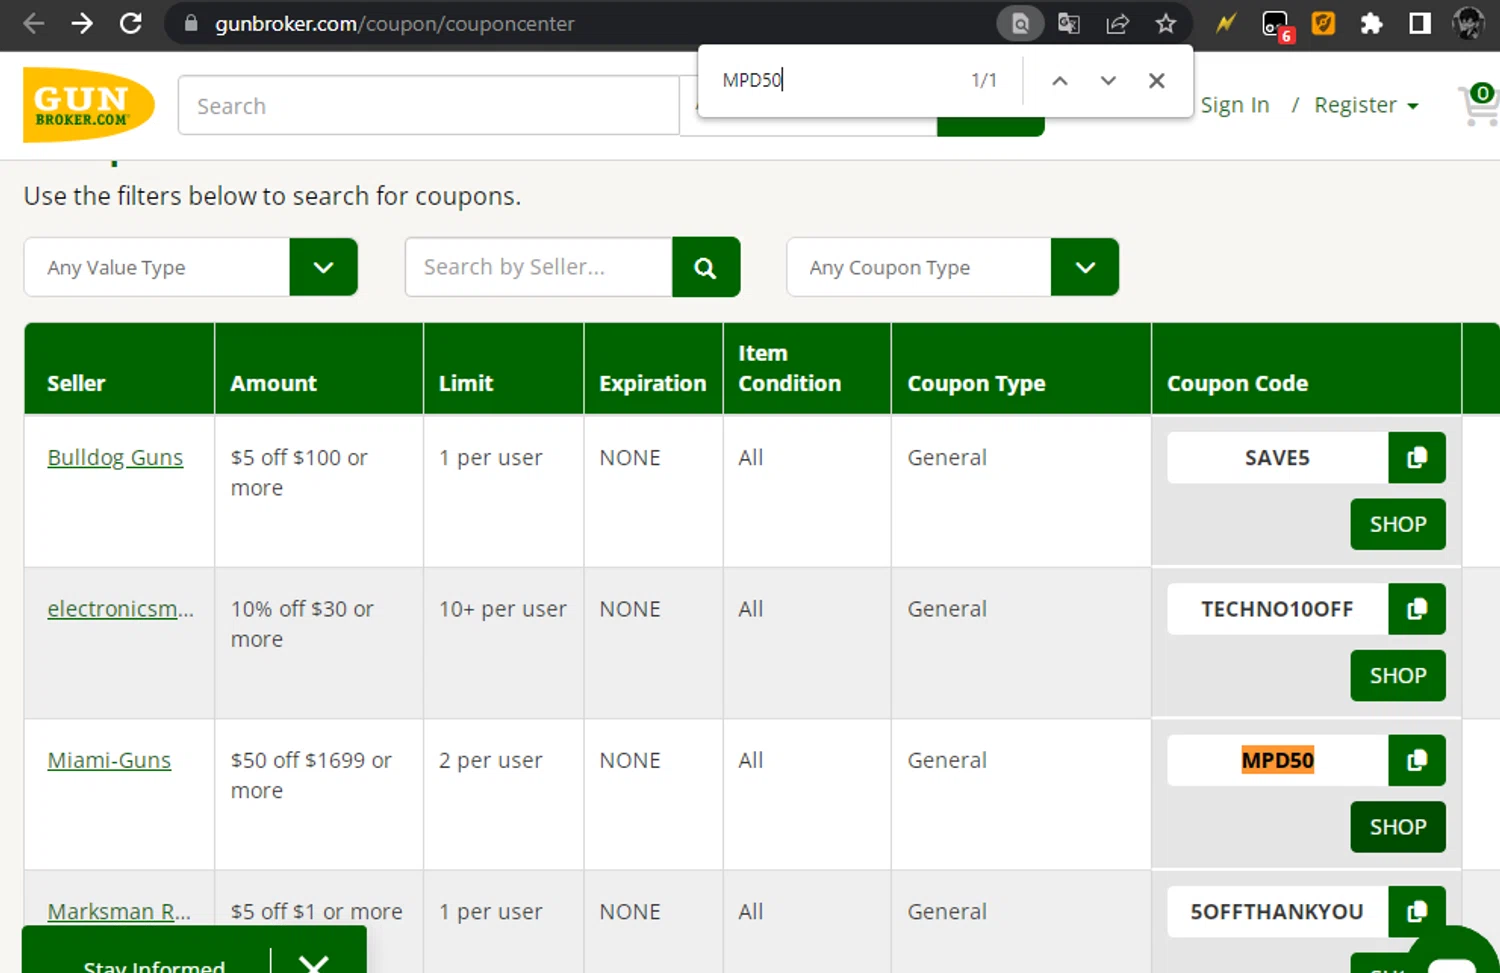
Task: Expand the Any Value Type dropdown
Action: pyautogui.click(x=323, y=268)
